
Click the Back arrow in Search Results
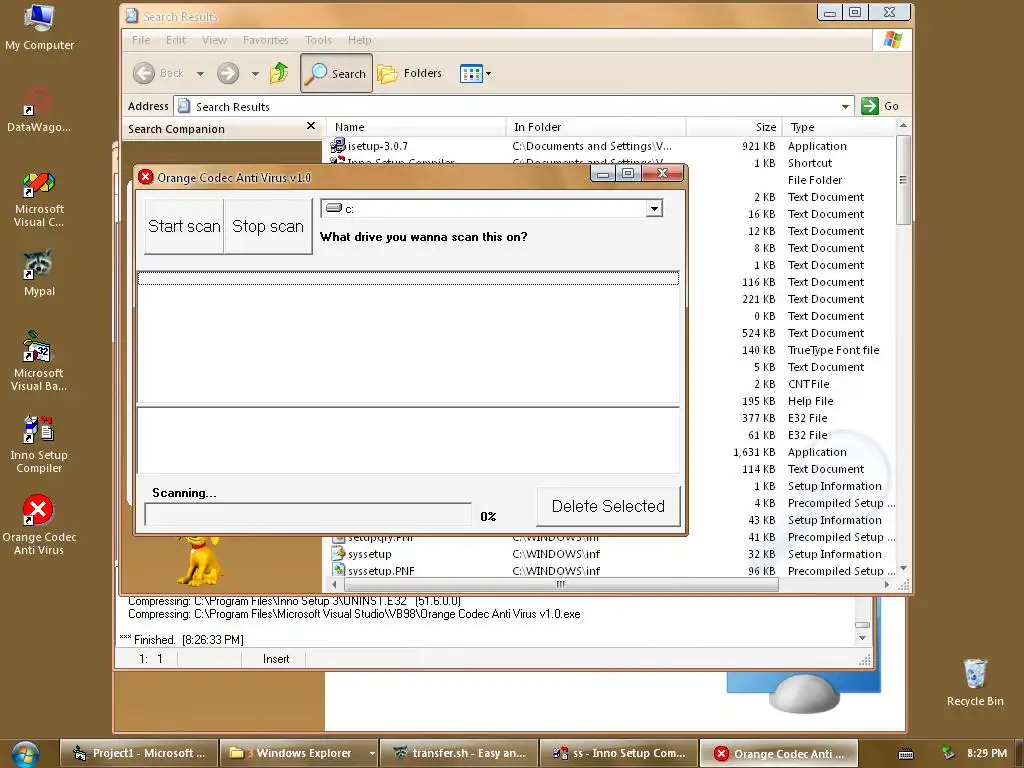[x=144, y=73]
